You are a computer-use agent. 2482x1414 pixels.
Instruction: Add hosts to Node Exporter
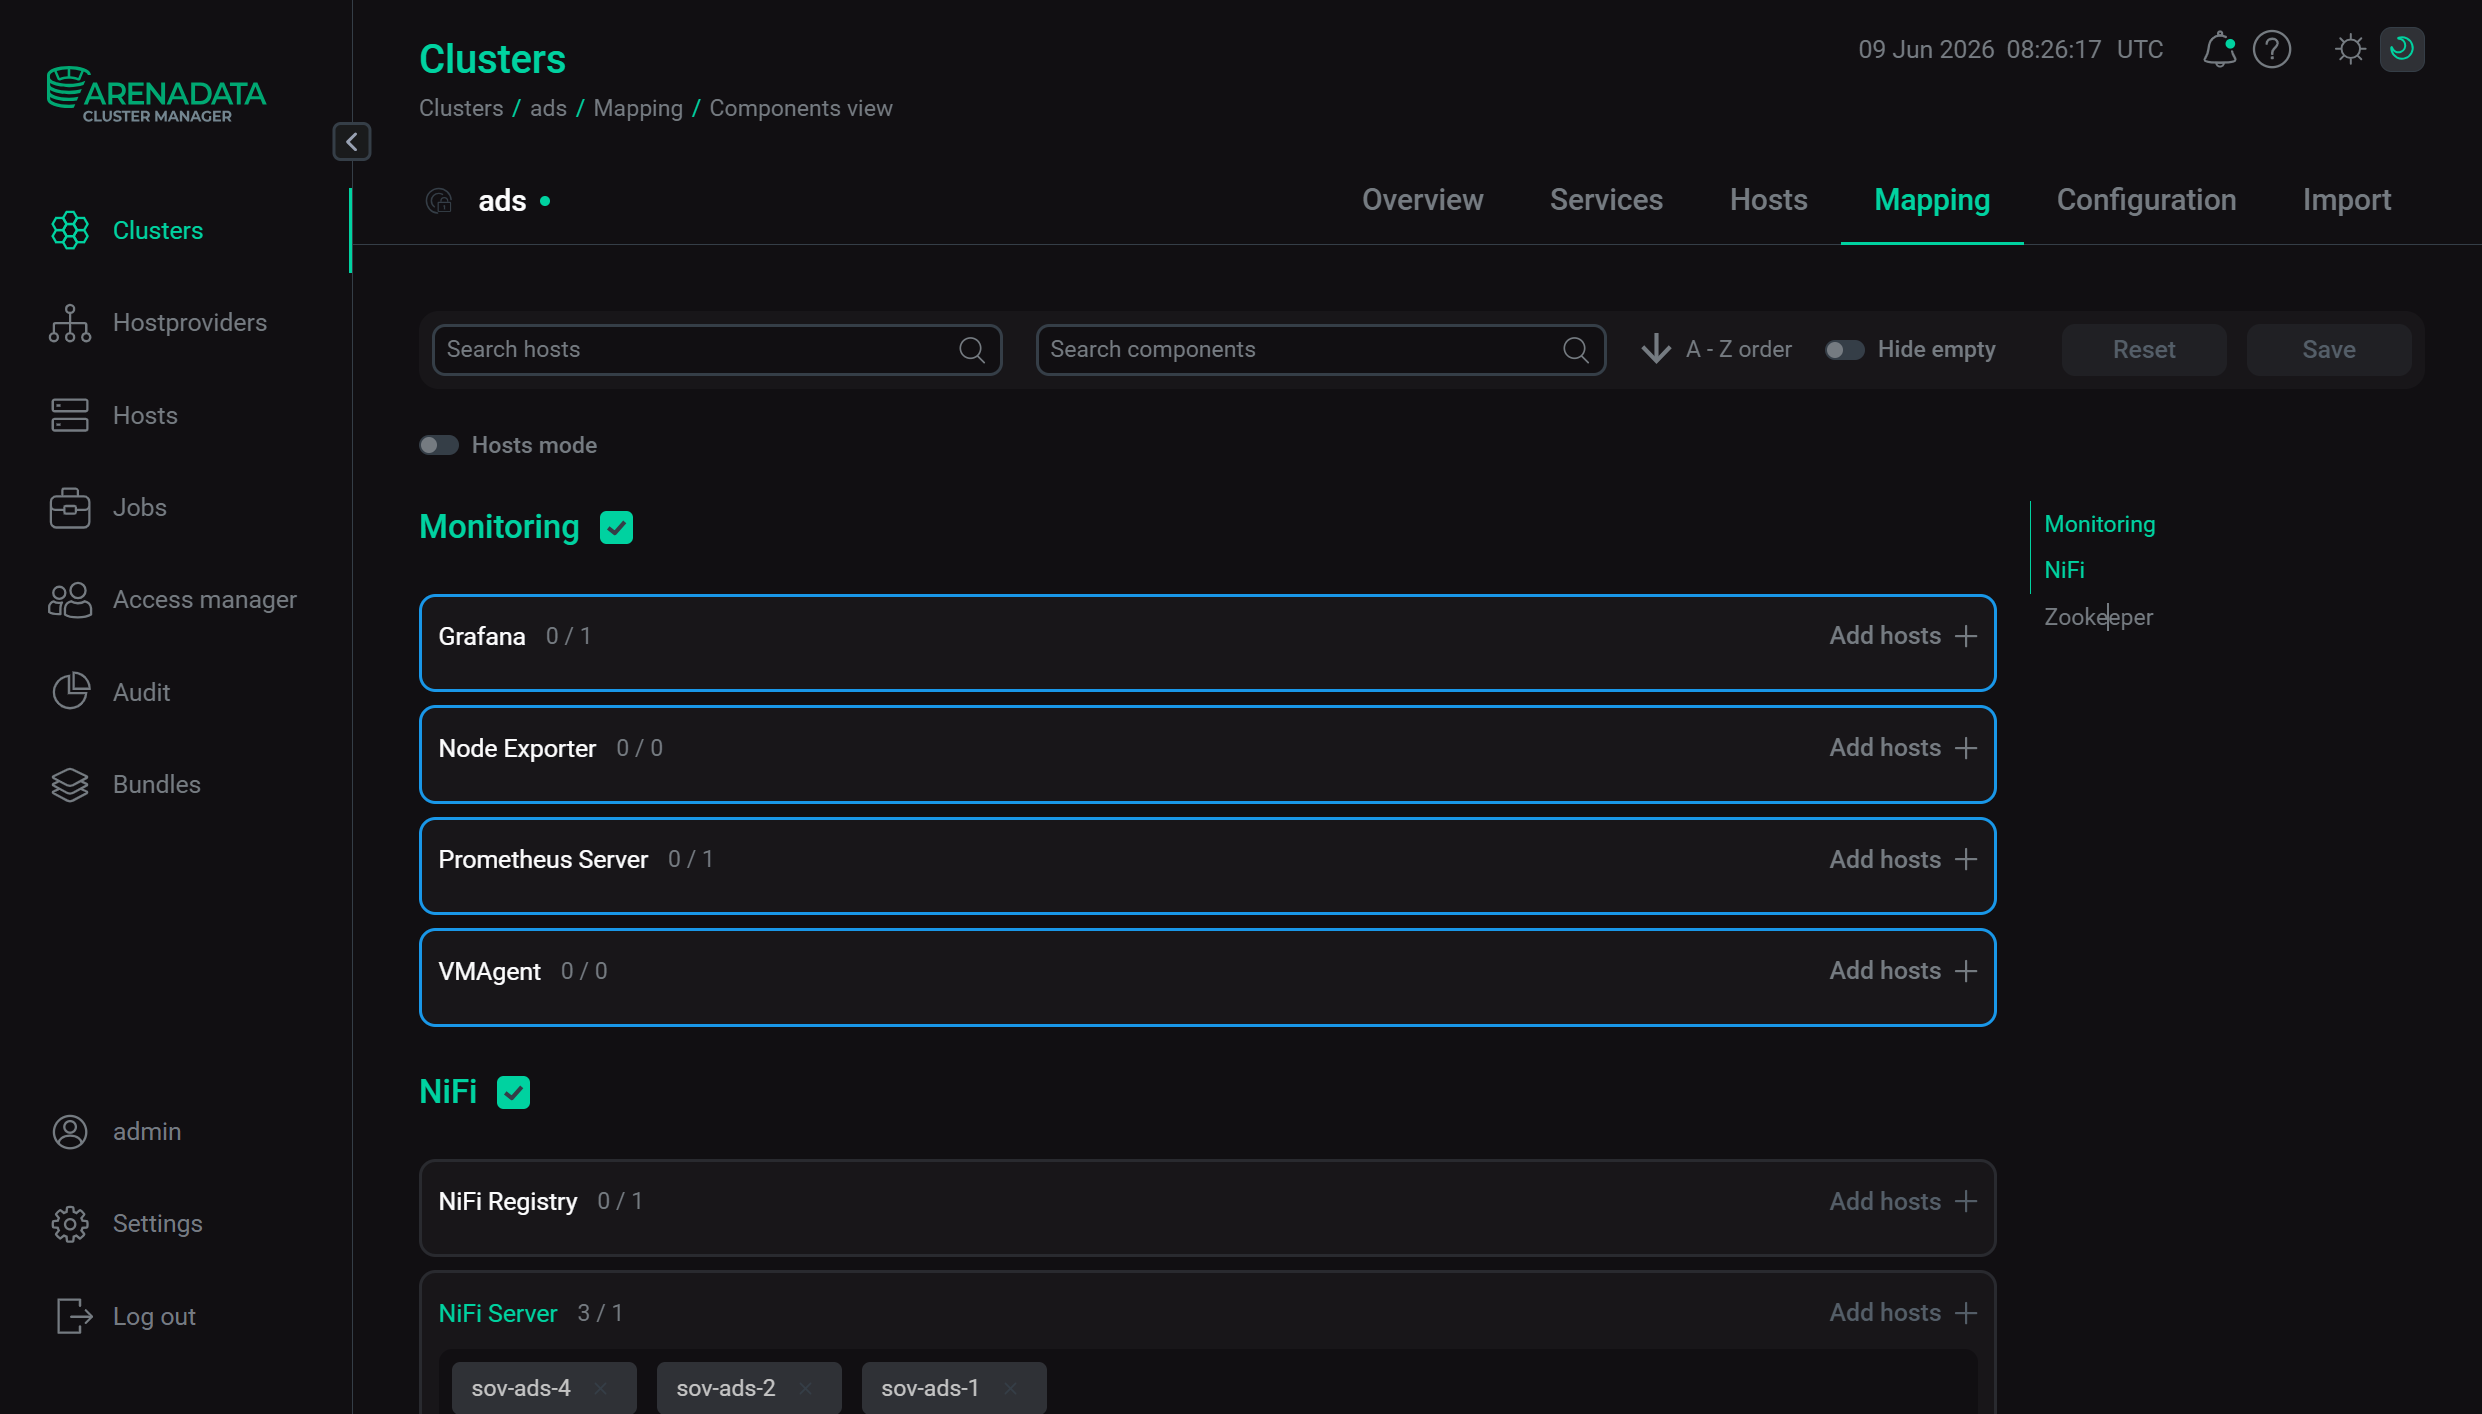[1903, 748]
